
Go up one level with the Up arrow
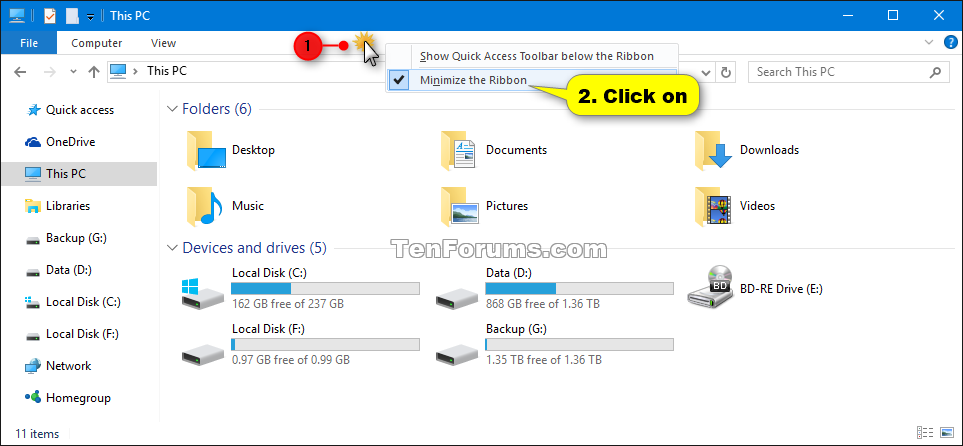coord(93,72)
